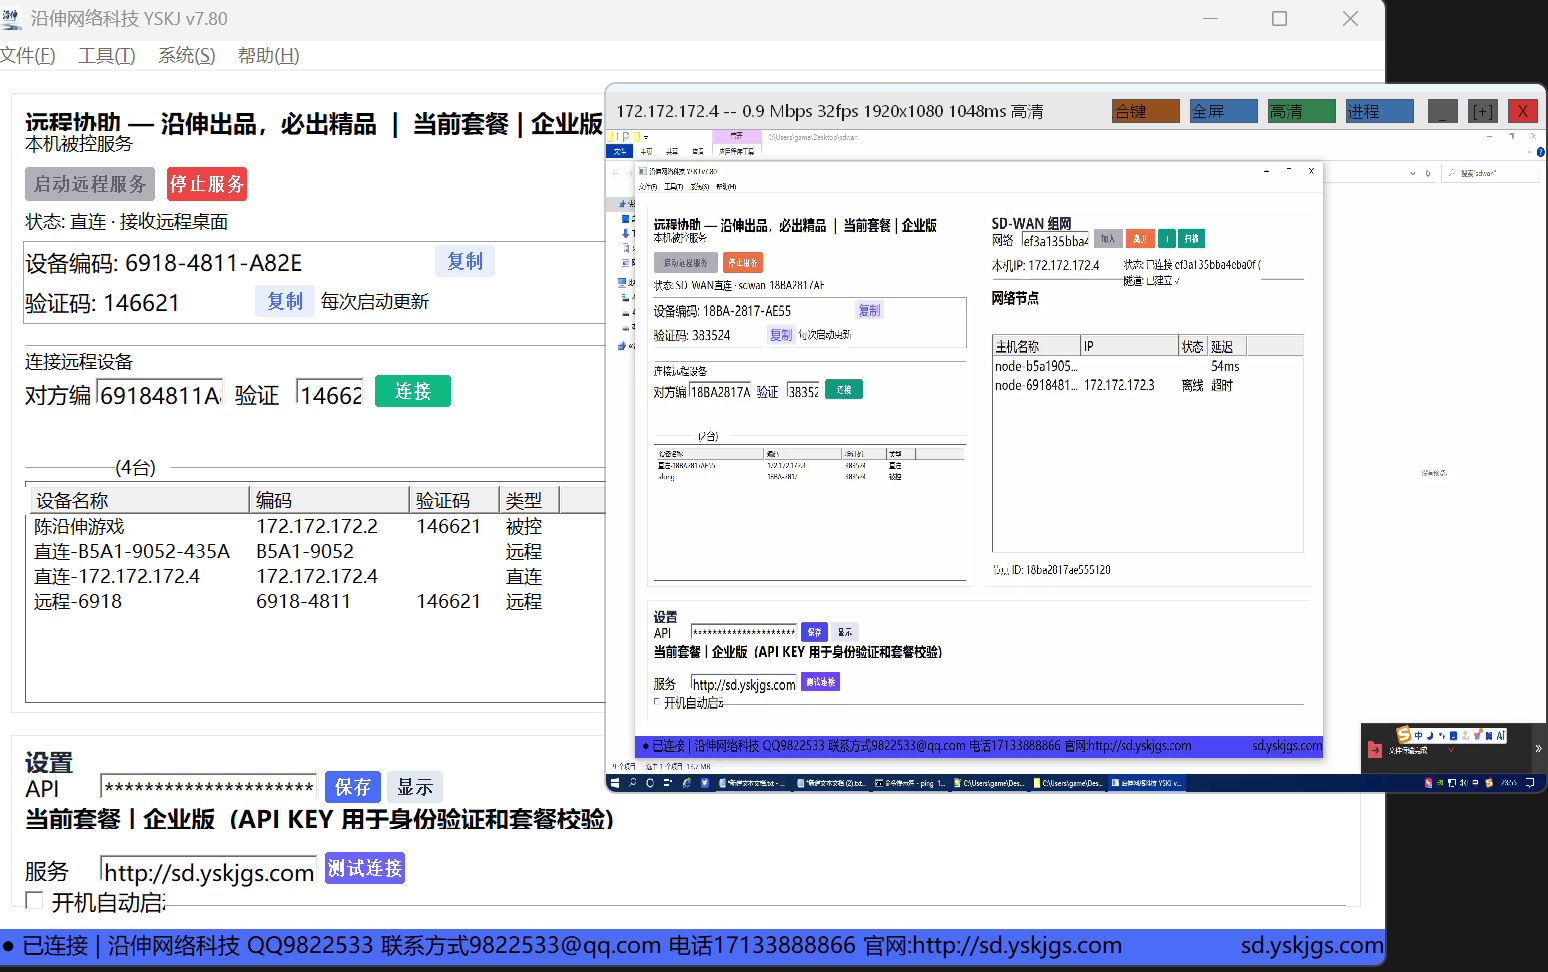Open the 工具(T) menu
1548x972 pixels.
pos(106,55)
